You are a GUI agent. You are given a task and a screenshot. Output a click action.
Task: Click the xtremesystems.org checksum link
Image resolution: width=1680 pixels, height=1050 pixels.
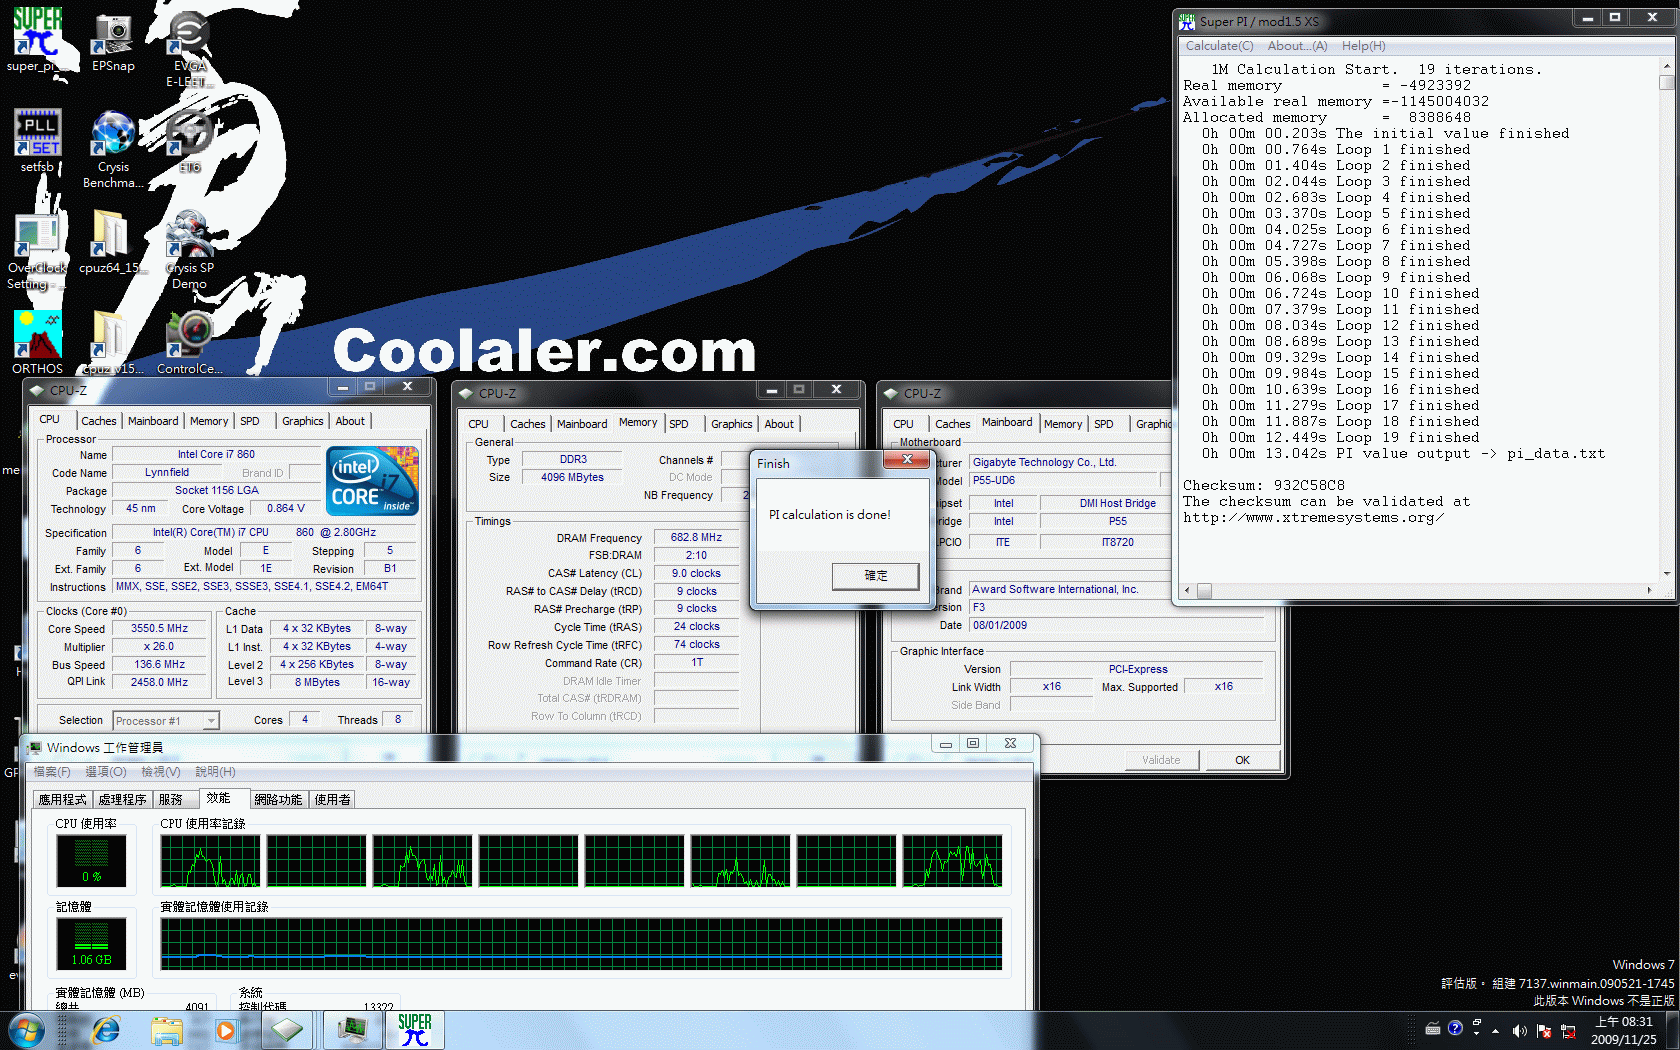tap(1314, 518)
